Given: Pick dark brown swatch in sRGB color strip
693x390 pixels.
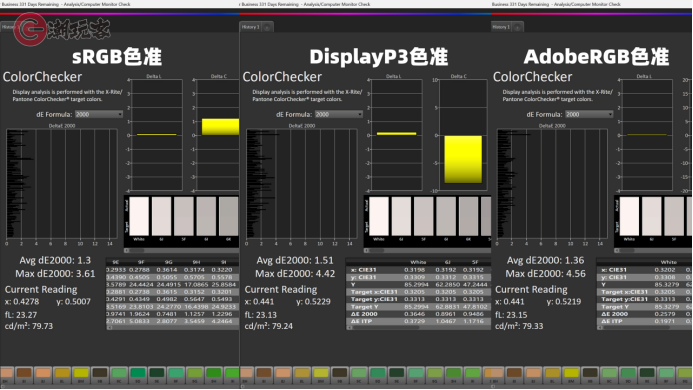Looking at the screenshot, I should click(24, 373).
